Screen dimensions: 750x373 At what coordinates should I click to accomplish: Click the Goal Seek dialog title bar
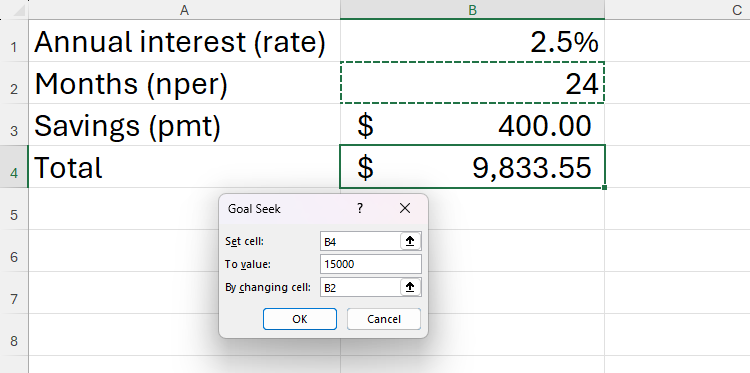(287, 209)
